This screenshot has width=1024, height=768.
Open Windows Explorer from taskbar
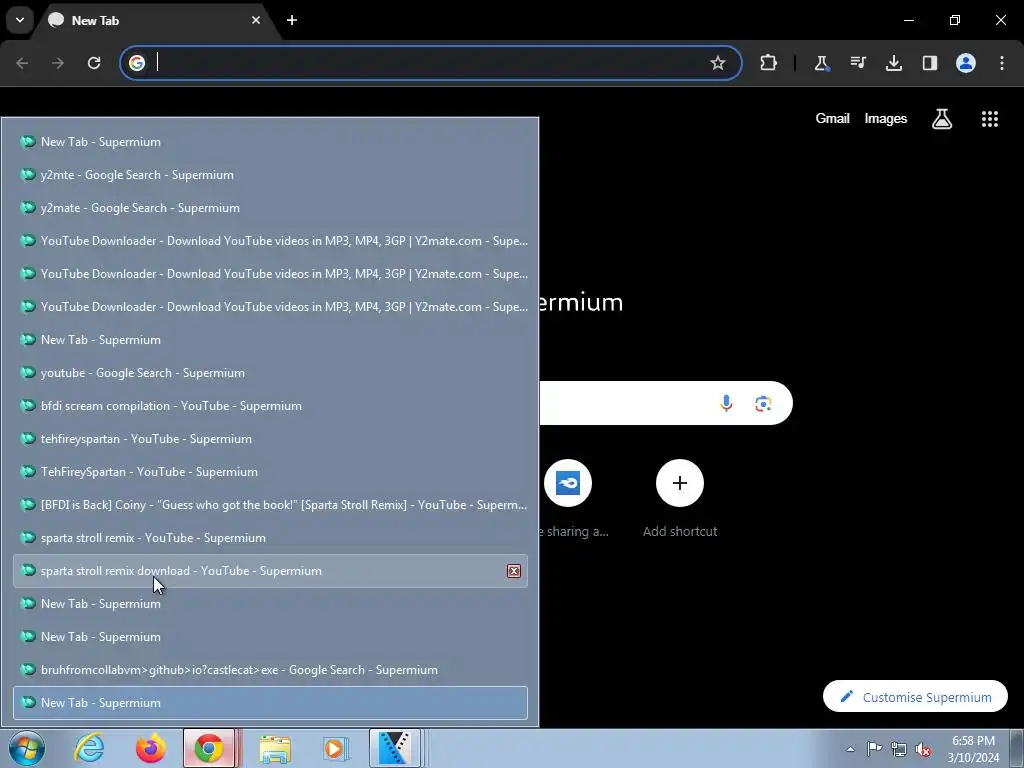click(275, 748)
